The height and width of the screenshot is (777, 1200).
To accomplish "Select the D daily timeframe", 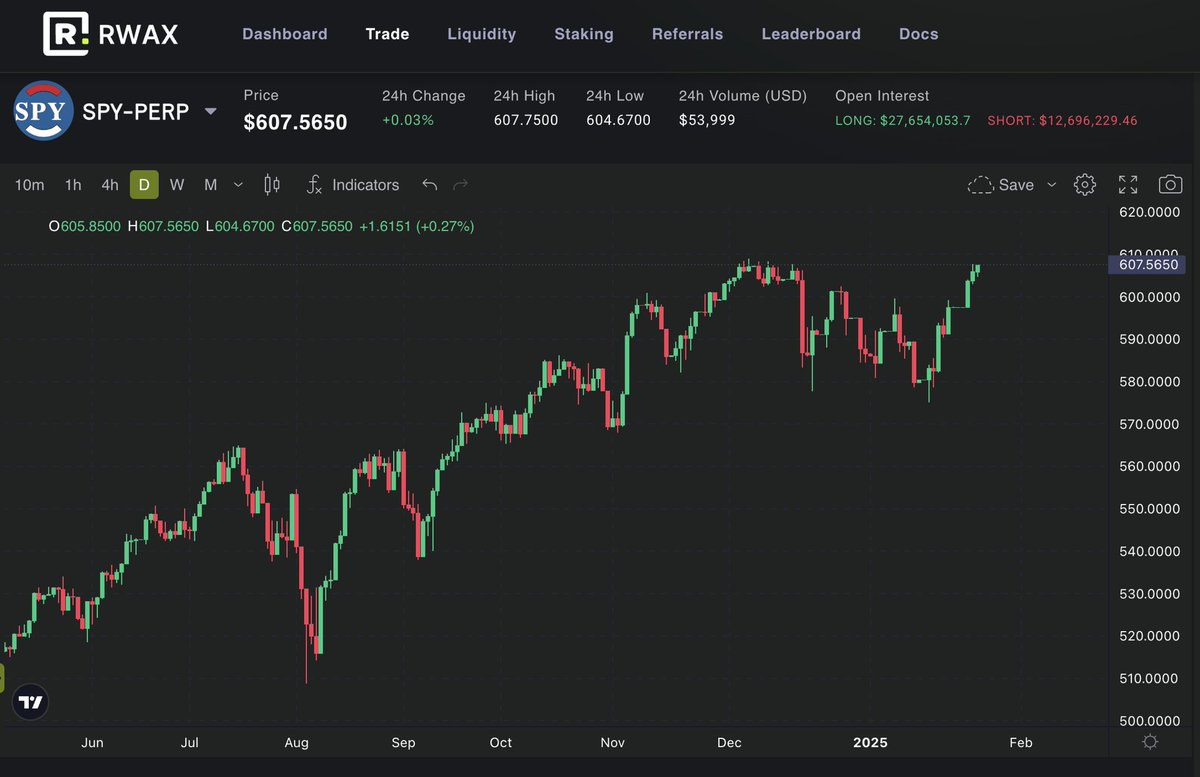I will click(x=143, y=185).
